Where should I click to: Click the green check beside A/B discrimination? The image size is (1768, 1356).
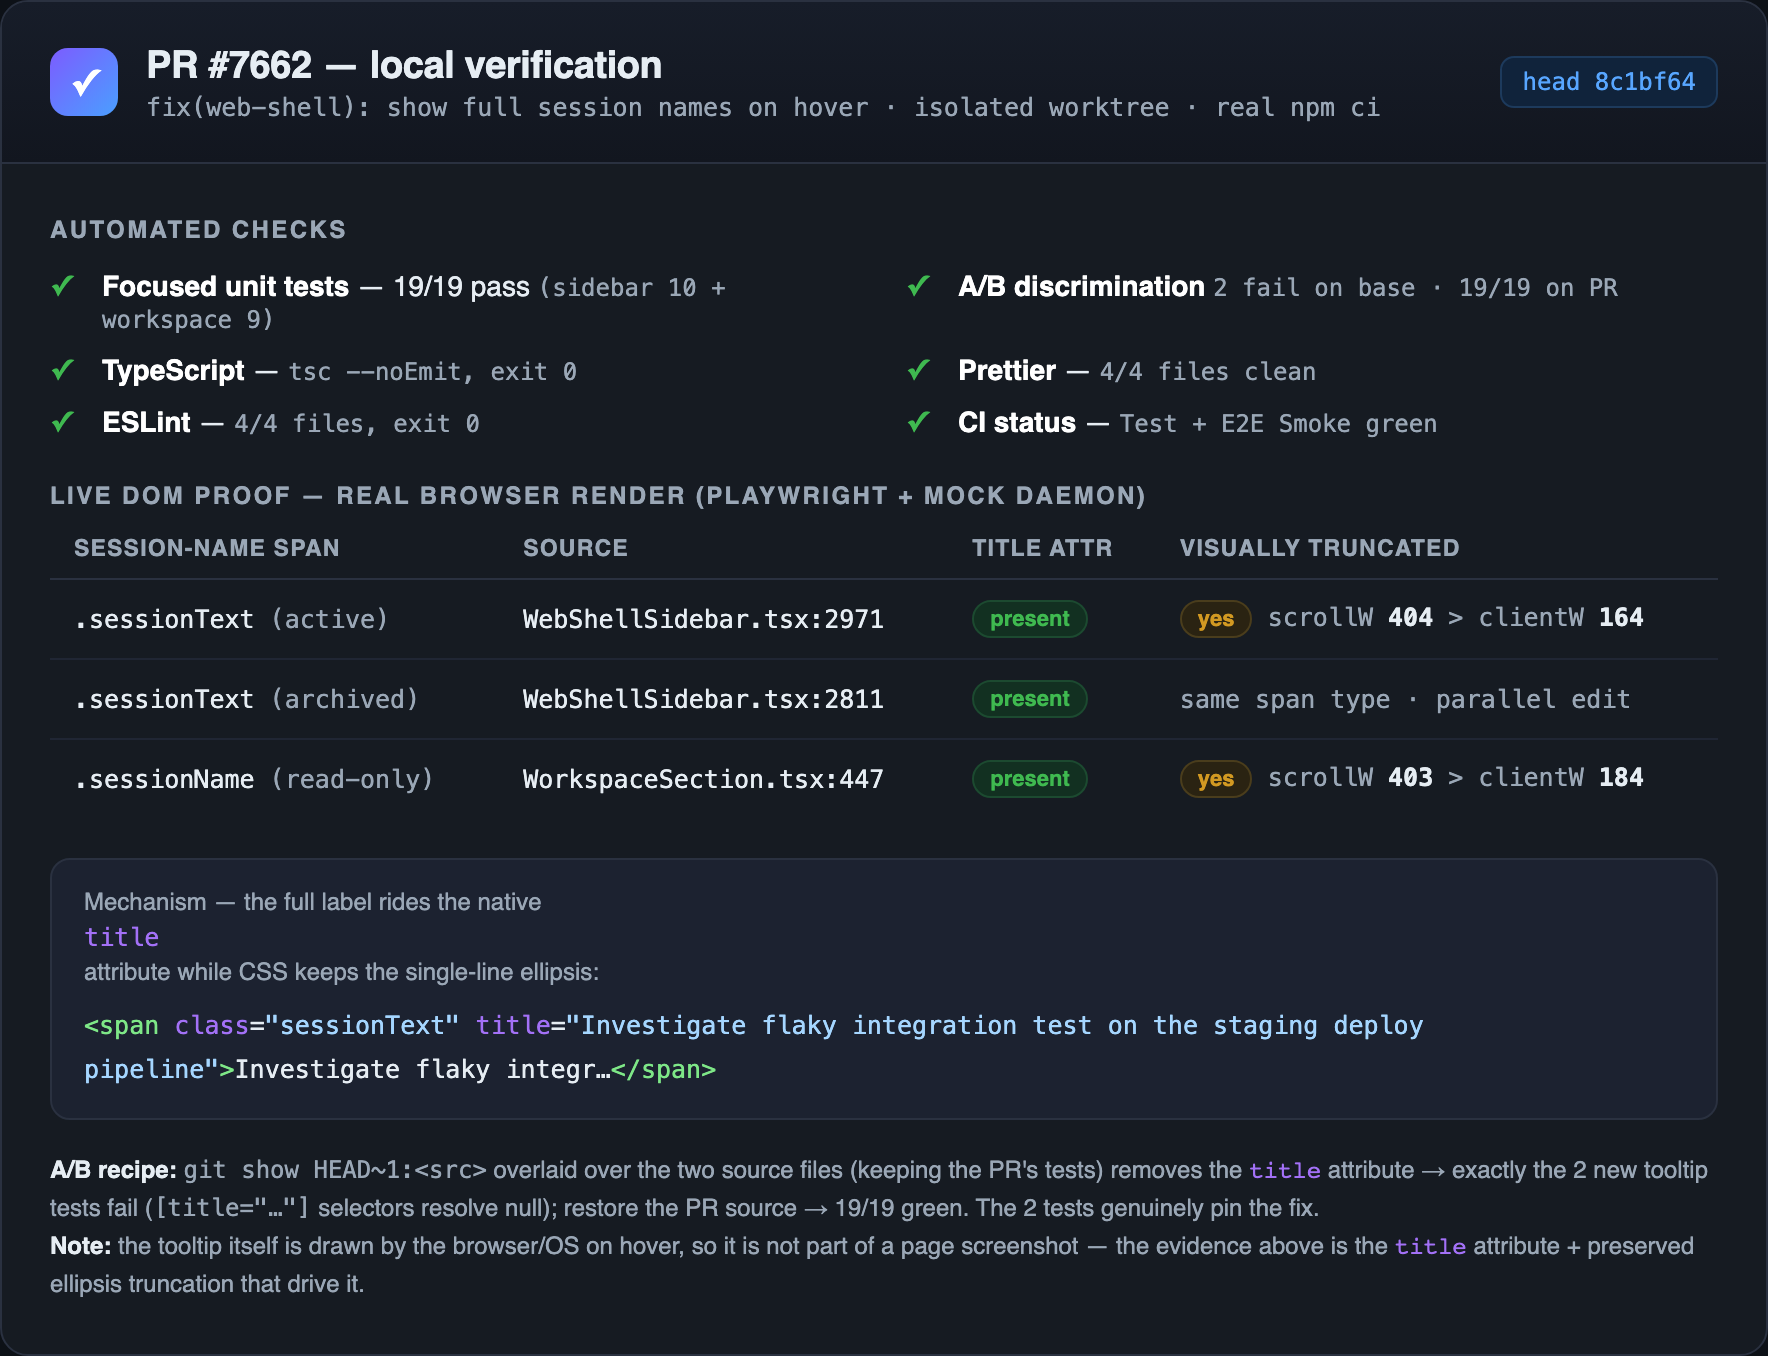coord(919,286)
